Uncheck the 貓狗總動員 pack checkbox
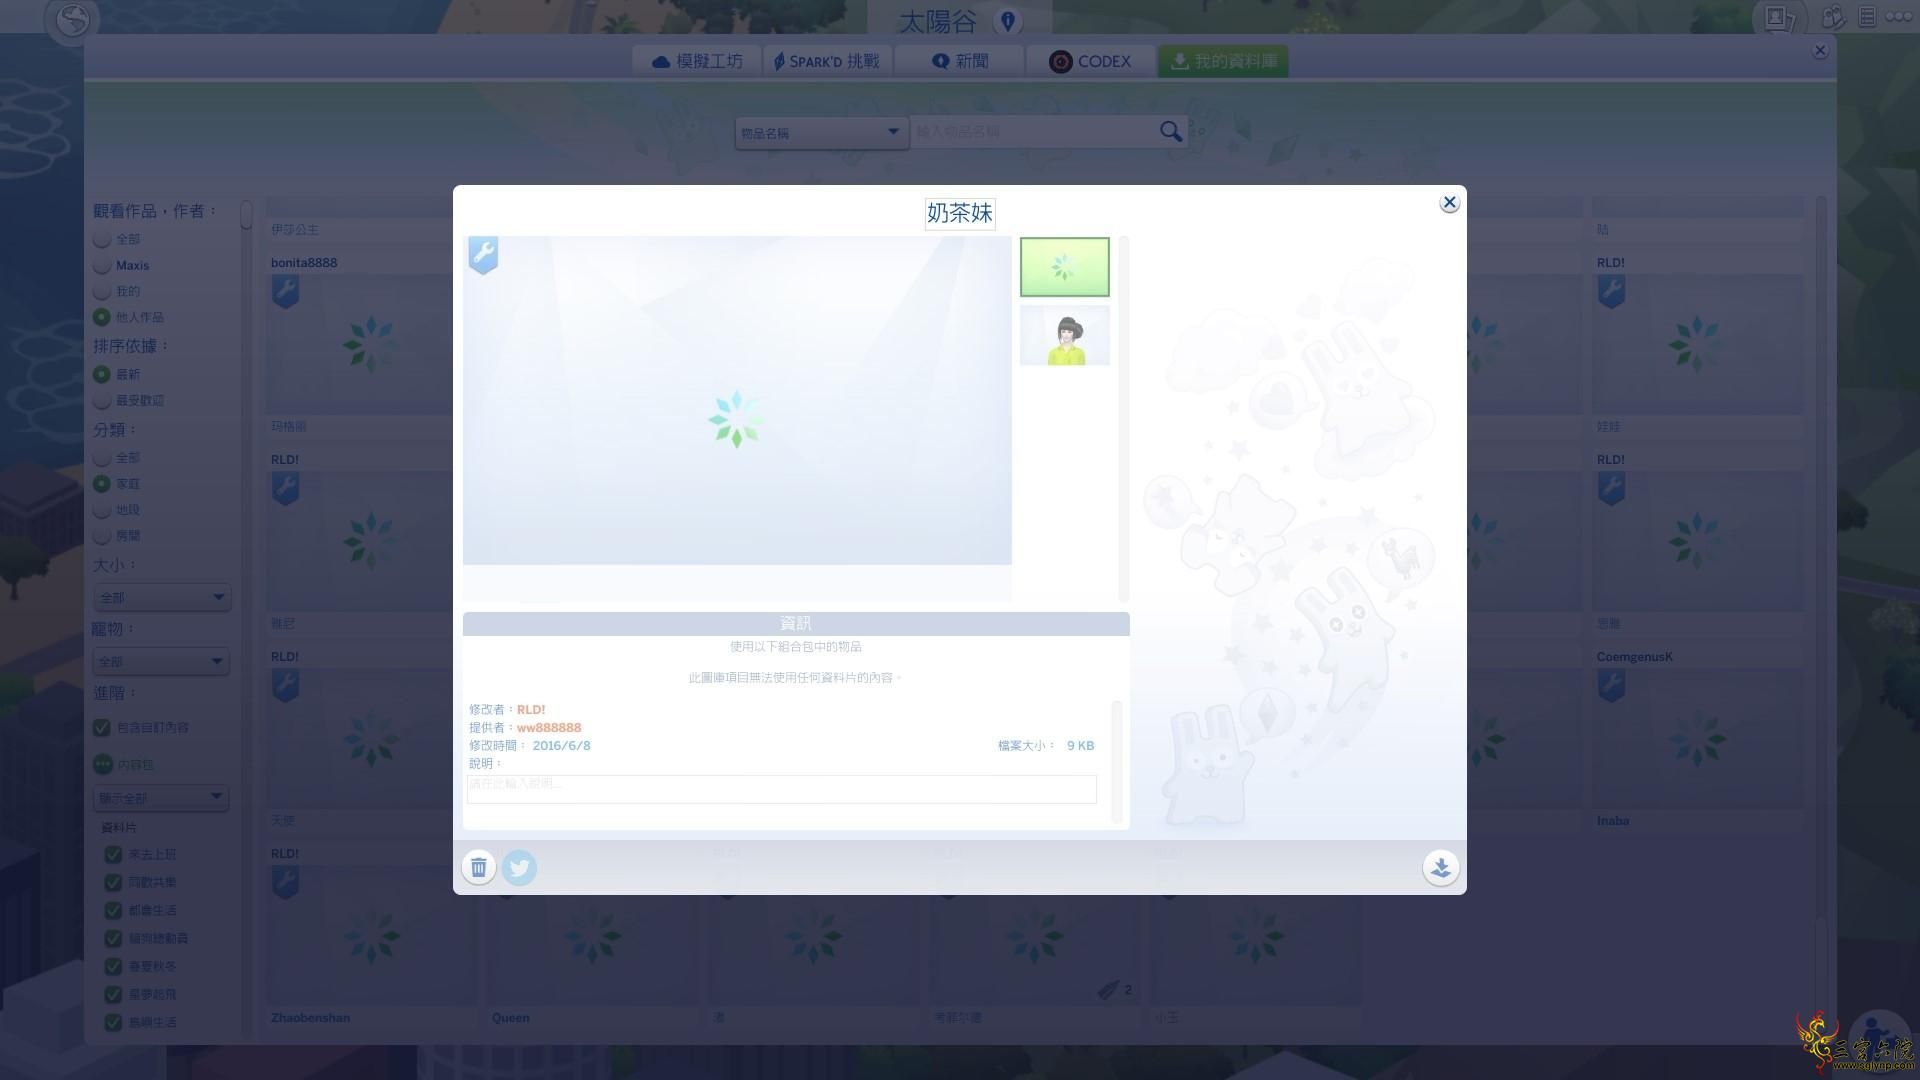 [113, 939]
